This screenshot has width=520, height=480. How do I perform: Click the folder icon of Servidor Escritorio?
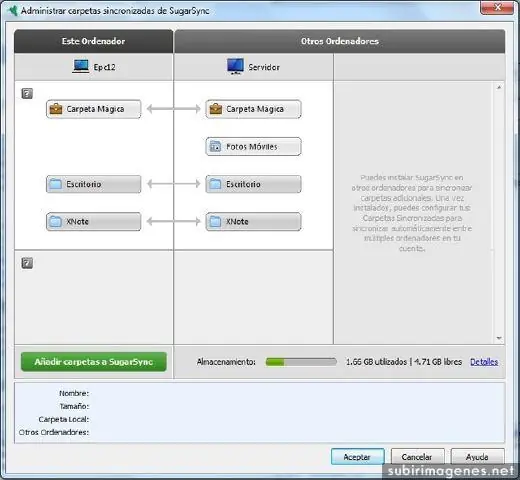click(x=215, y=184)
